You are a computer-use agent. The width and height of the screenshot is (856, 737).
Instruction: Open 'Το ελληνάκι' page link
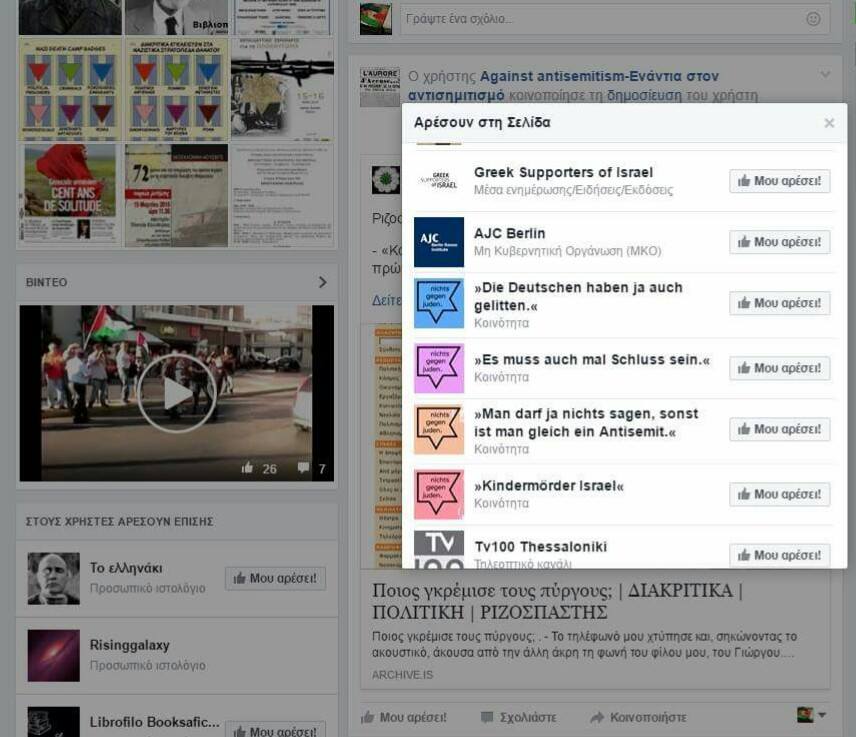126,568
